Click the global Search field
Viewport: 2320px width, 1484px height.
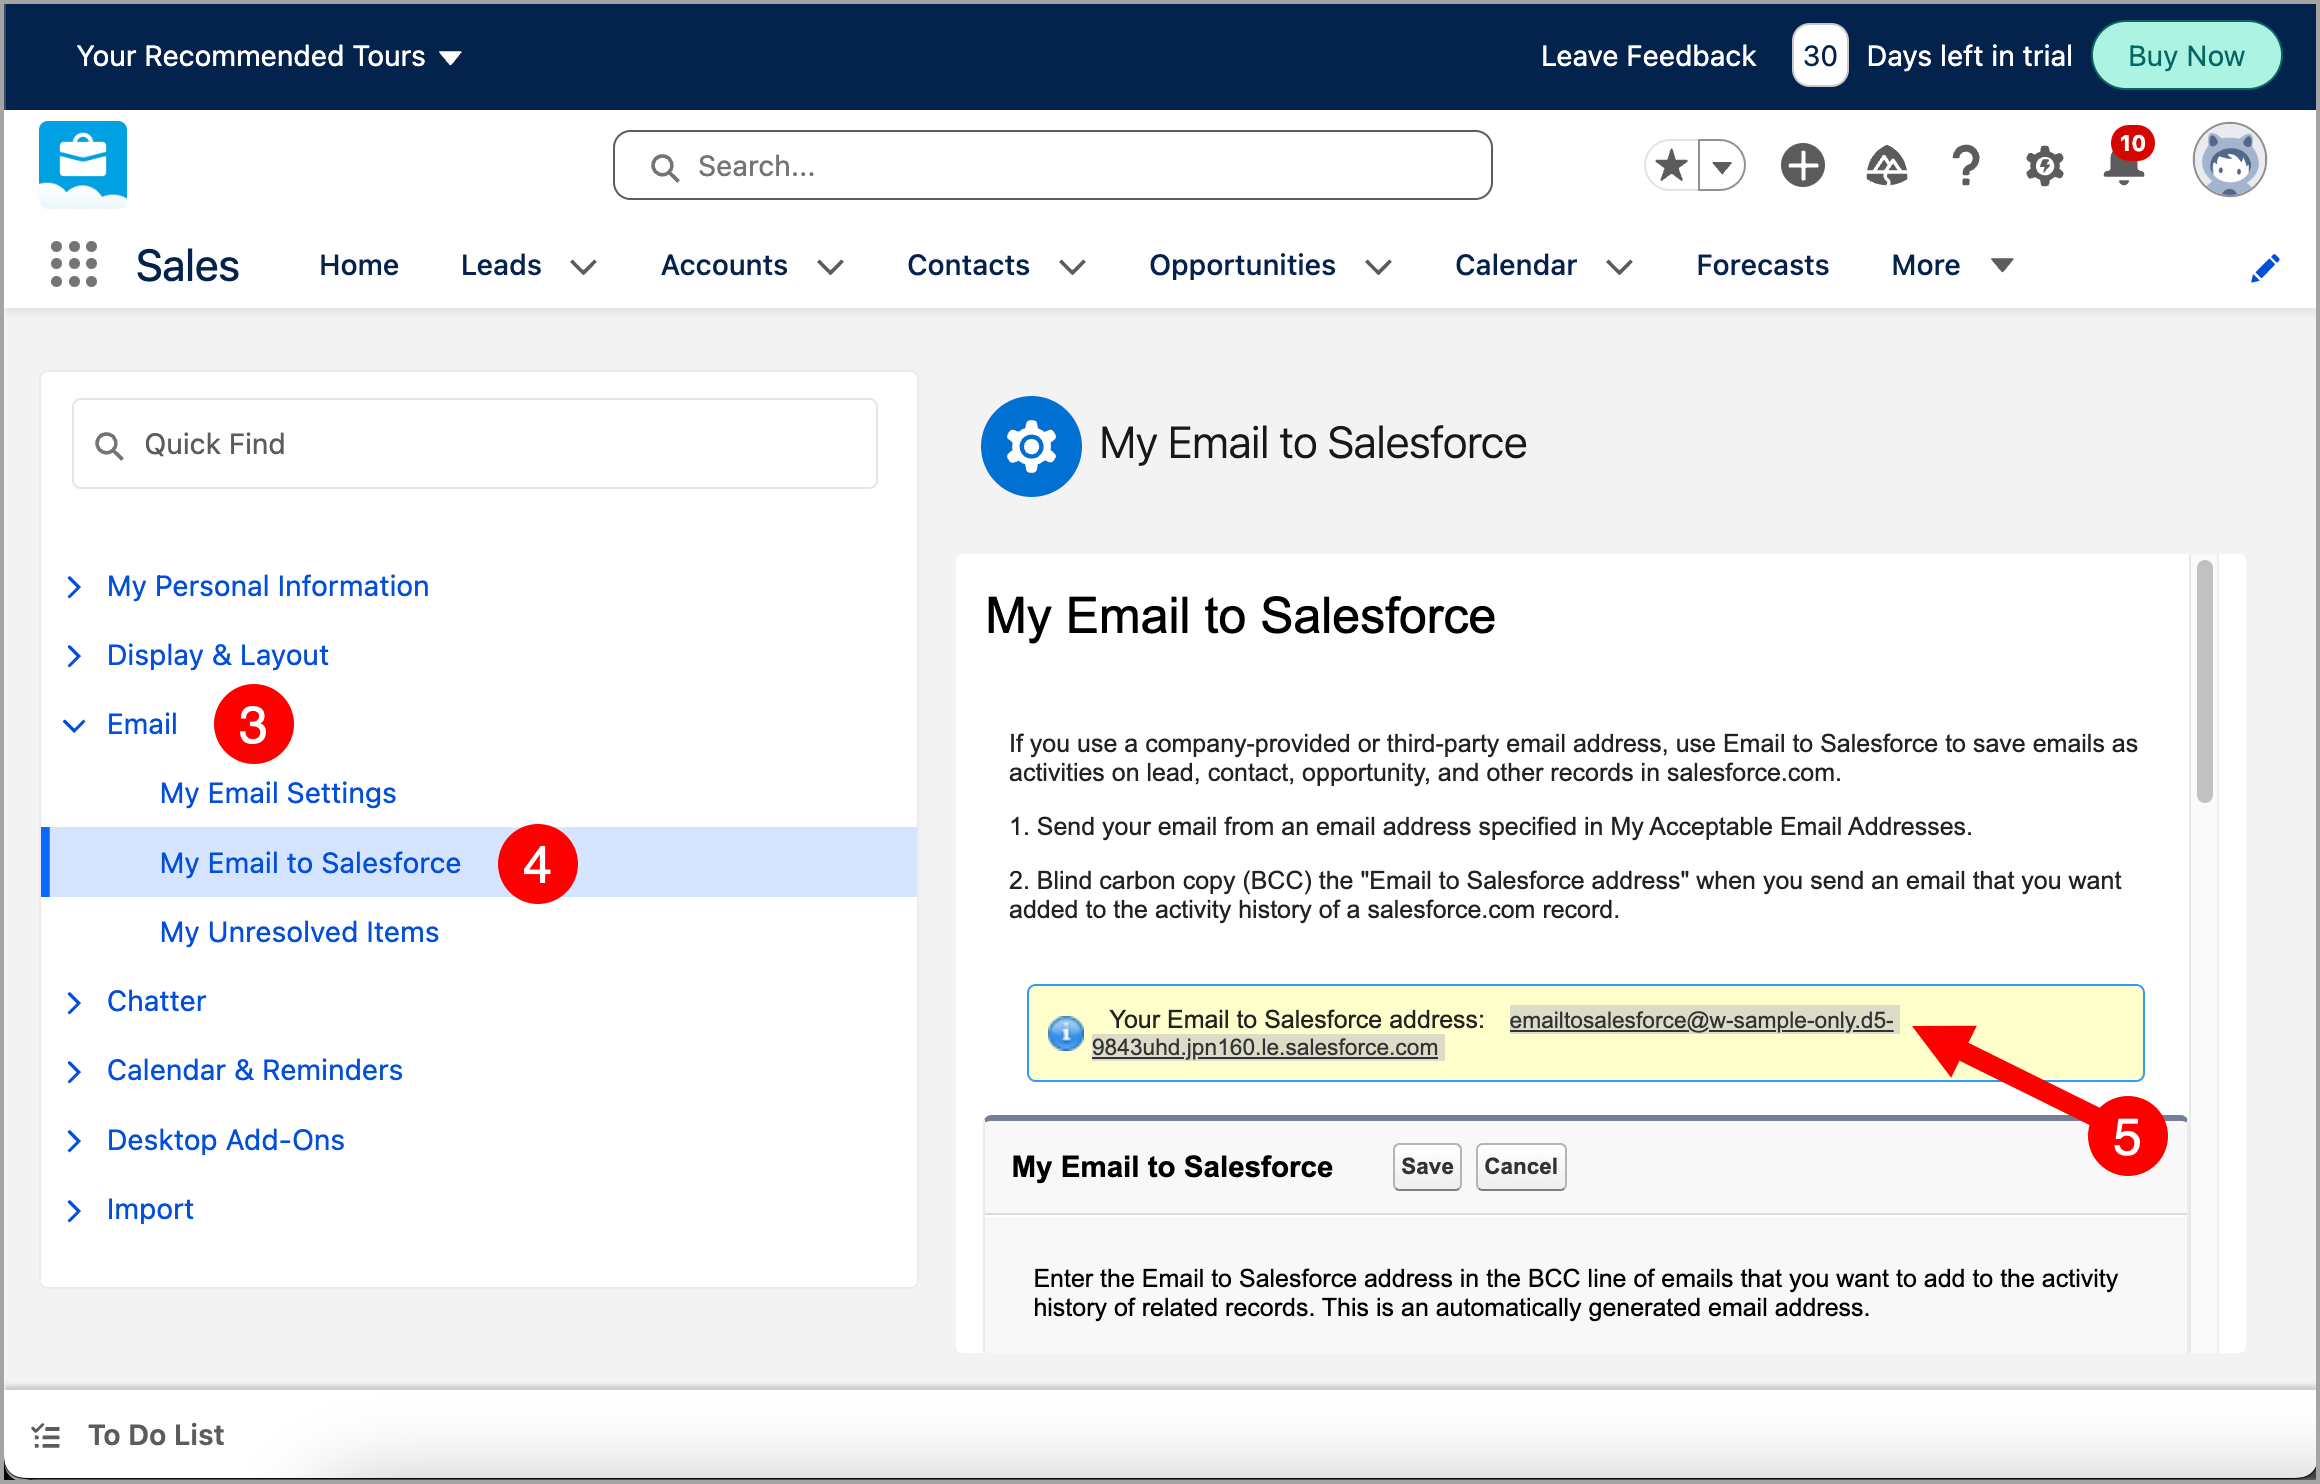click(x=1052, y=165)
